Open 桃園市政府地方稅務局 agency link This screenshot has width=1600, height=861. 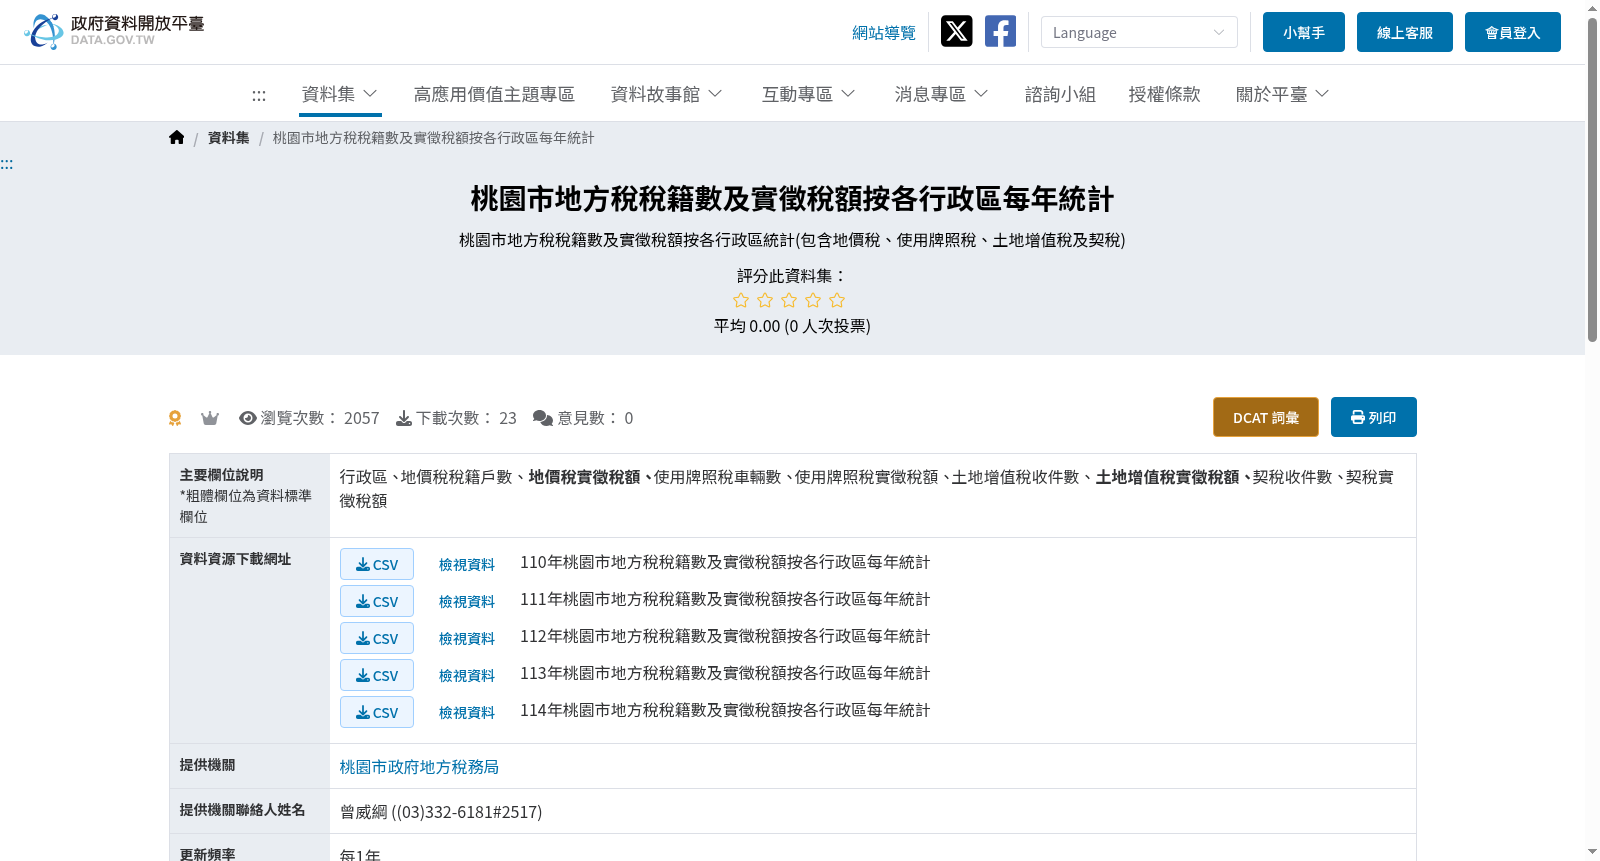[419, 767]
